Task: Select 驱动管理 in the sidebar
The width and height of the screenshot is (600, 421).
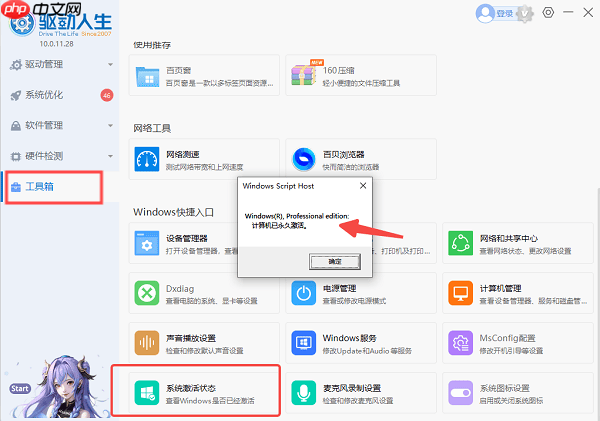Action: click(60, 64)
